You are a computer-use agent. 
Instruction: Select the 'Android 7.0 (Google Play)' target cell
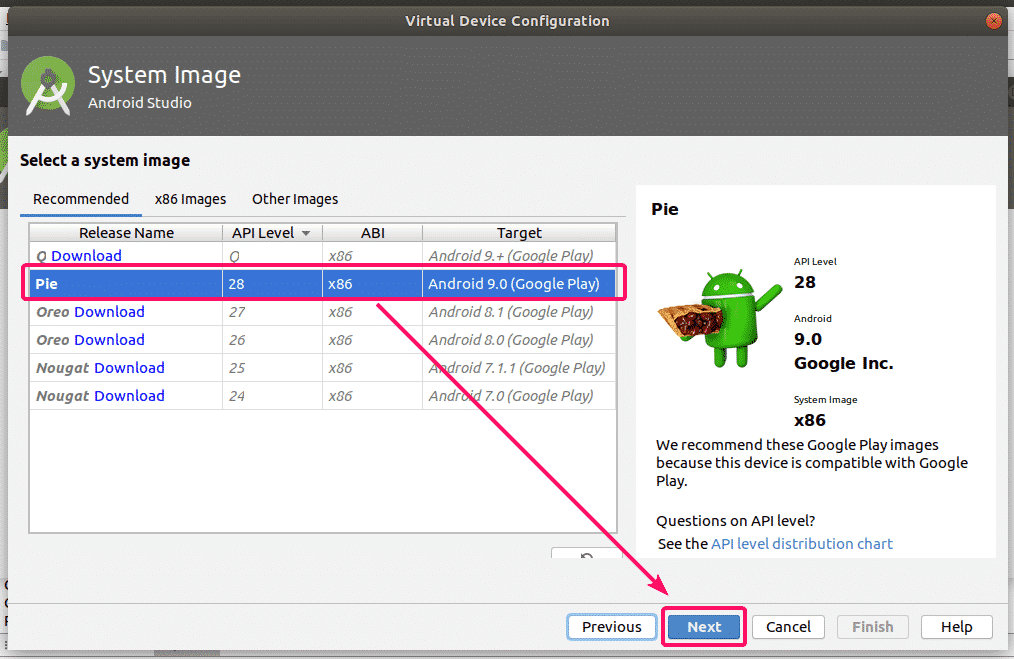pyautogui.click(x=519, y=396)
